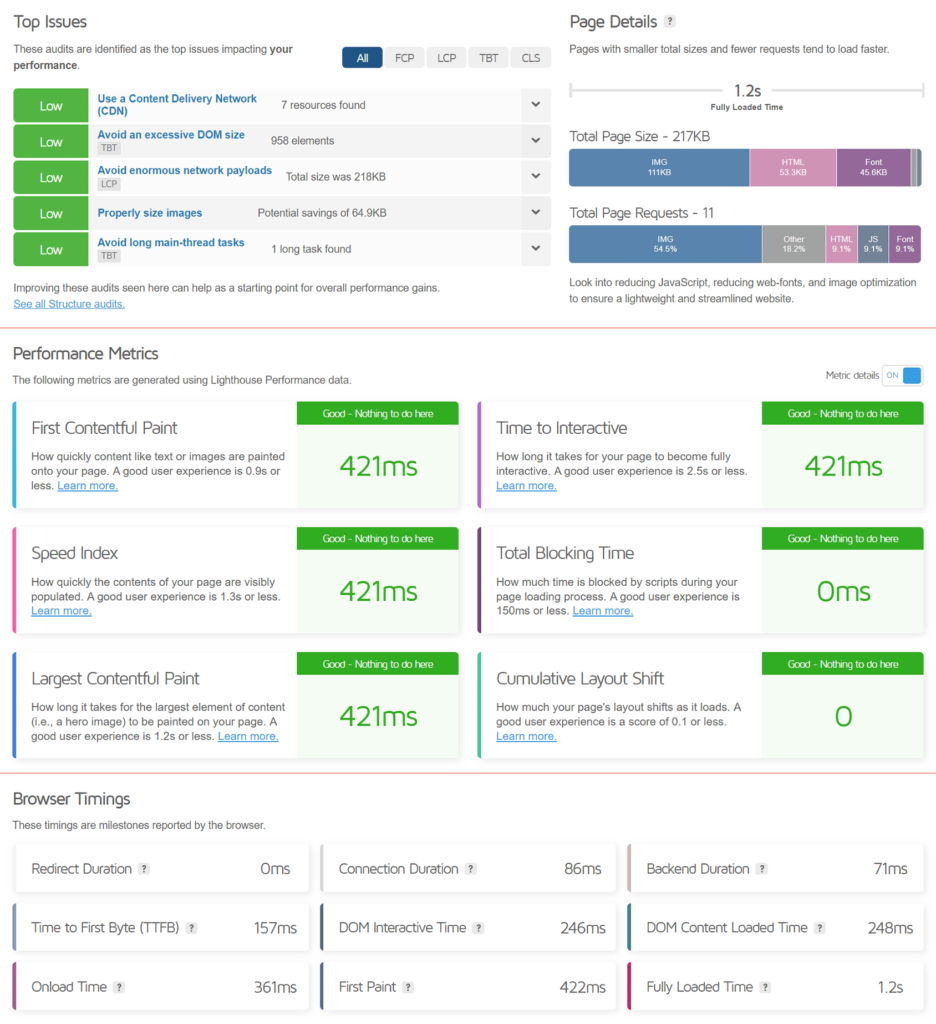Click Learn more under Speed Index
This screenshot has height=1024, width=936.
(x=61, y=610)
